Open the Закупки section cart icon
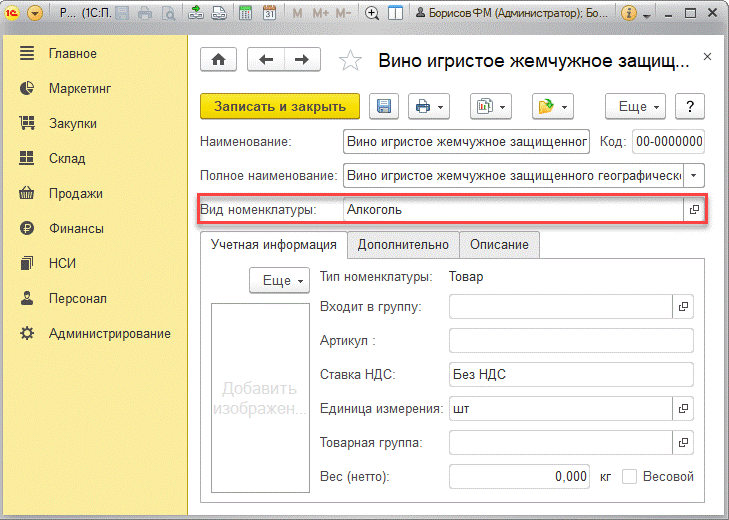 tap(28, 123)
